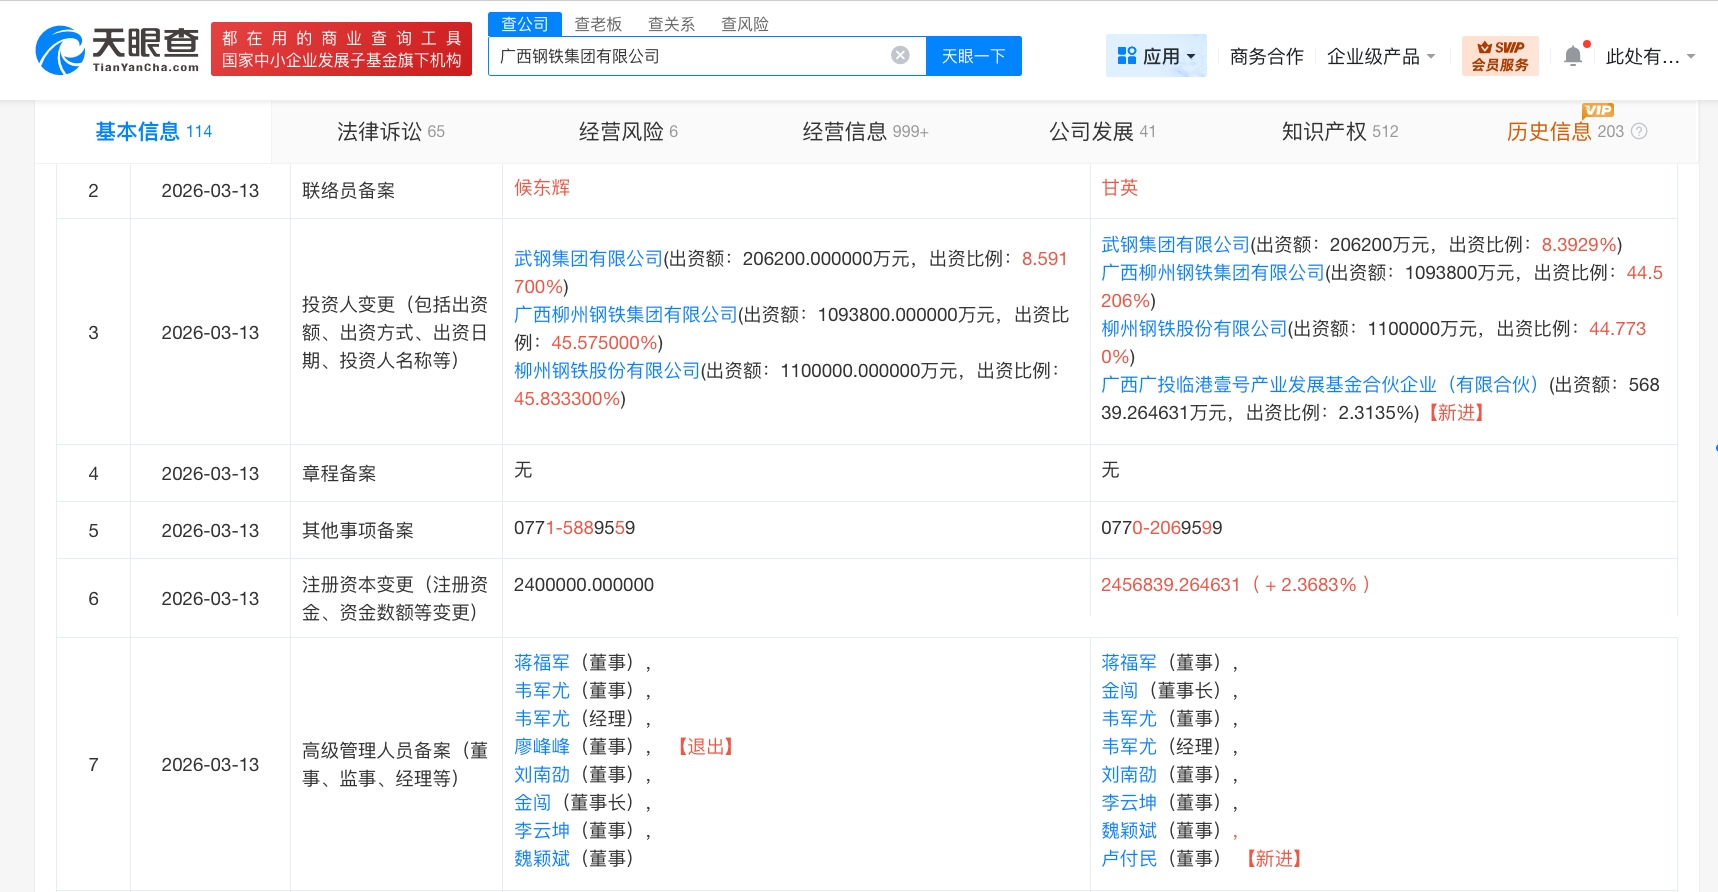Open the user account dropdown
The width and height of the screenshot is (1718, 892).
(x=1690, y=57)
